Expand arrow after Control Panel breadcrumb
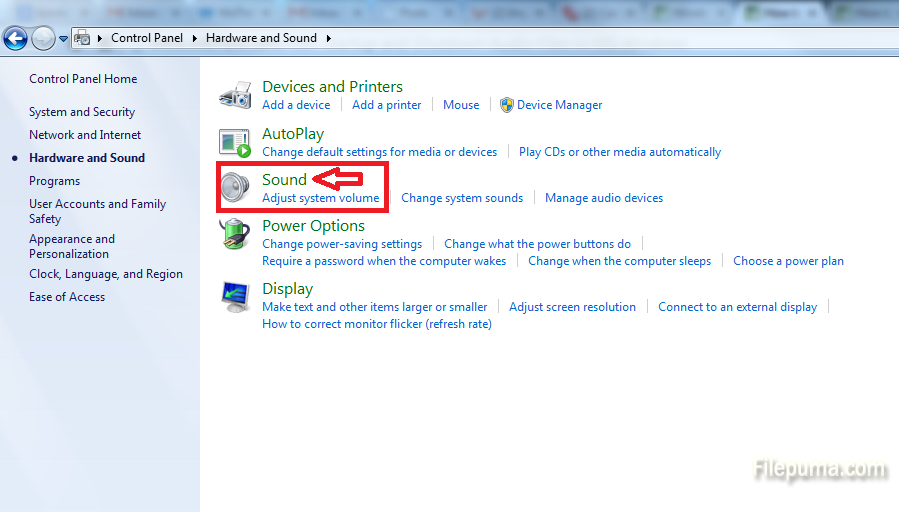This screenshot has width=899, height=512. pyautogui.click(x=194, y=38)
